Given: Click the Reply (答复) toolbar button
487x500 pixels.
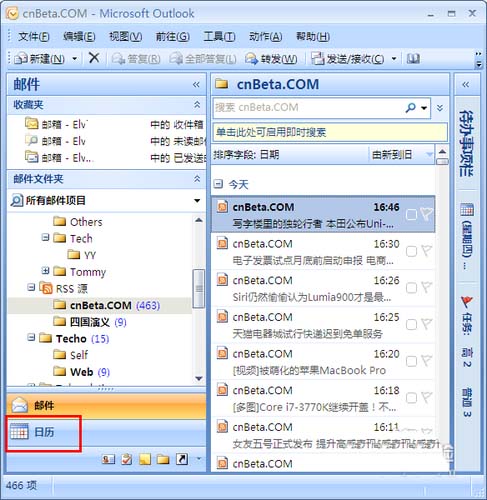Looking at the screenshot, I should pos(136,59).
